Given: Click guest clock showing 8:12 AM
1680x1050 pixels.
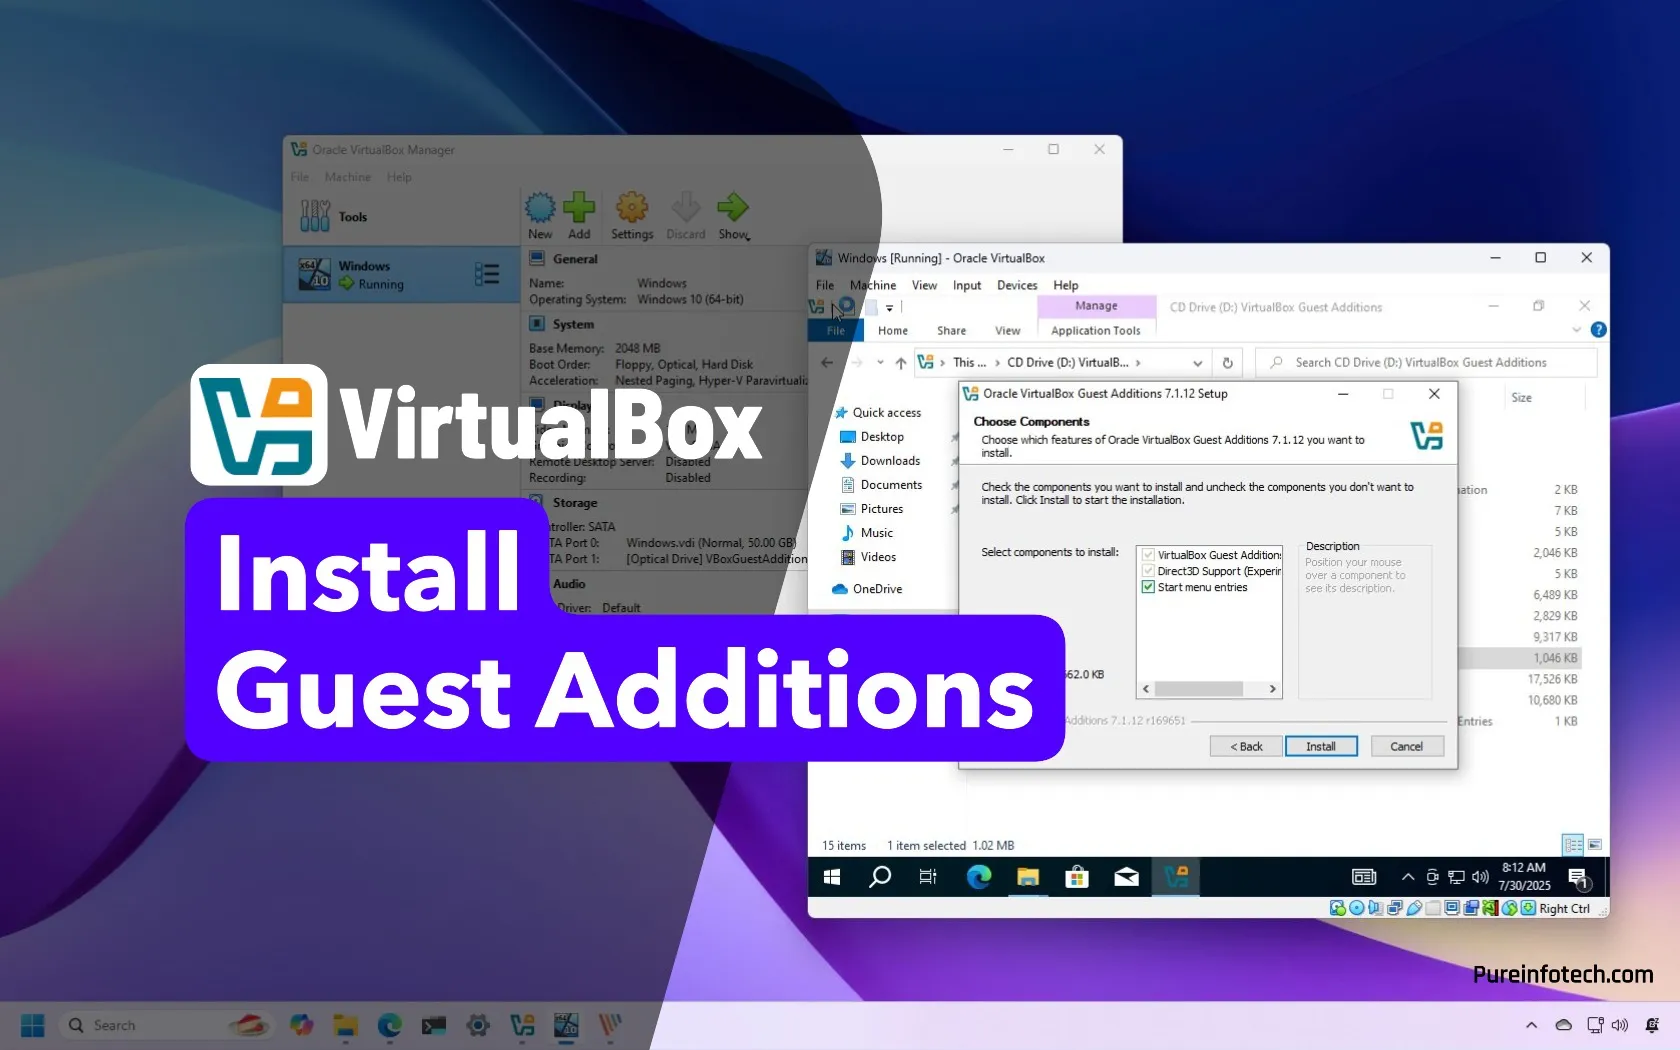Looking at the screenshot, I should click(1524, 877).
